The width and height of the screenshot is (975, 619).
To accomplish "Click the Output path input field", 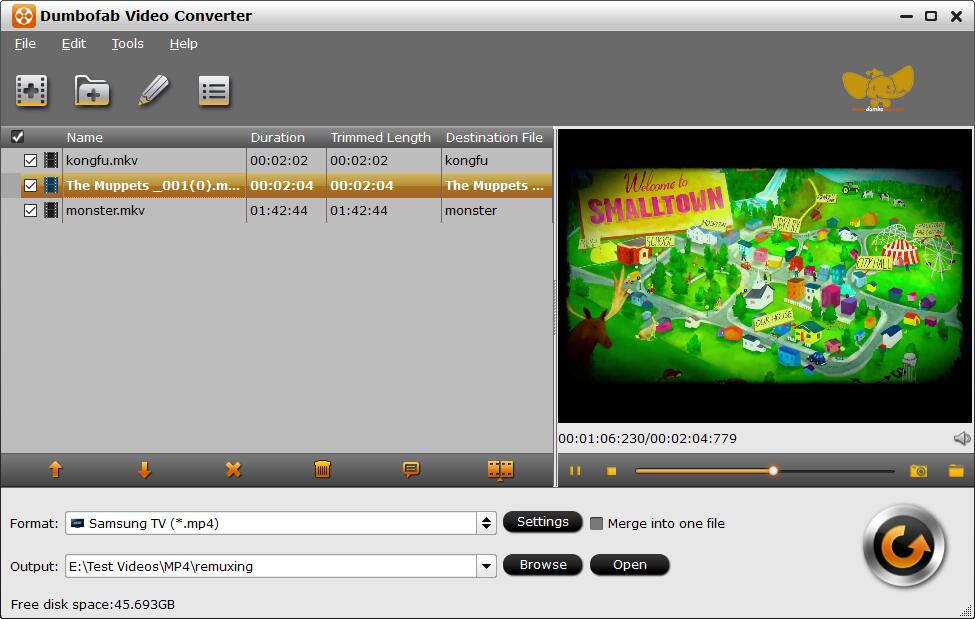I will [272, 566].
